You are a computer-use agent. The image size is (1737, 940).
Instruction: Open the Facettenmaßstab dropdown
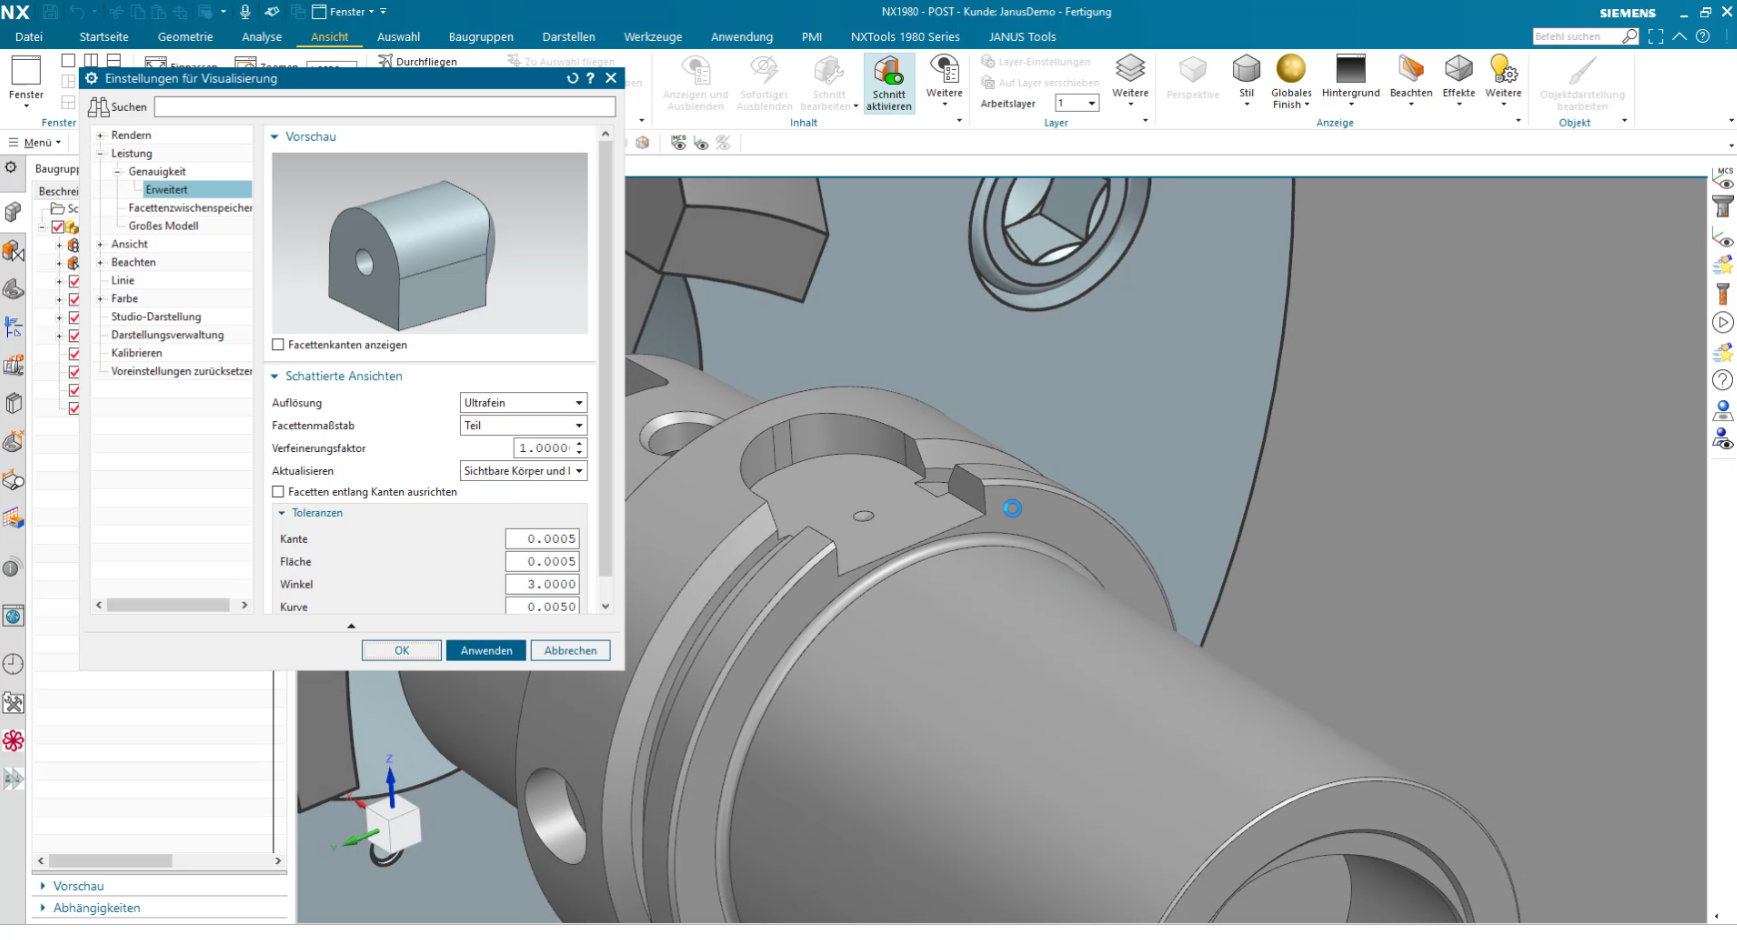[x=523, y=426]
